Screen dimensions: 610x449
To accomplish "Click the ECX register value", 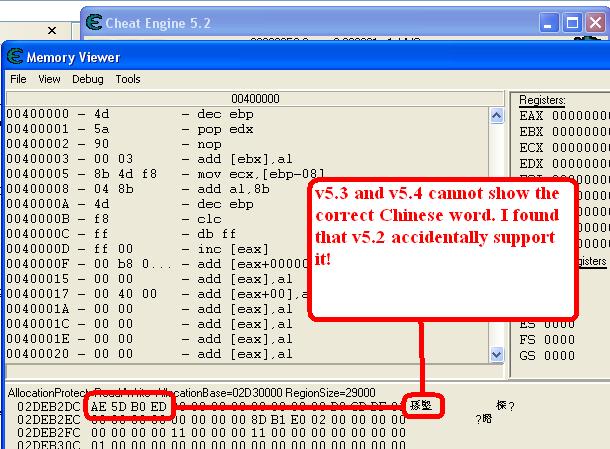I will pyautogui.click(x=581, y=148).
